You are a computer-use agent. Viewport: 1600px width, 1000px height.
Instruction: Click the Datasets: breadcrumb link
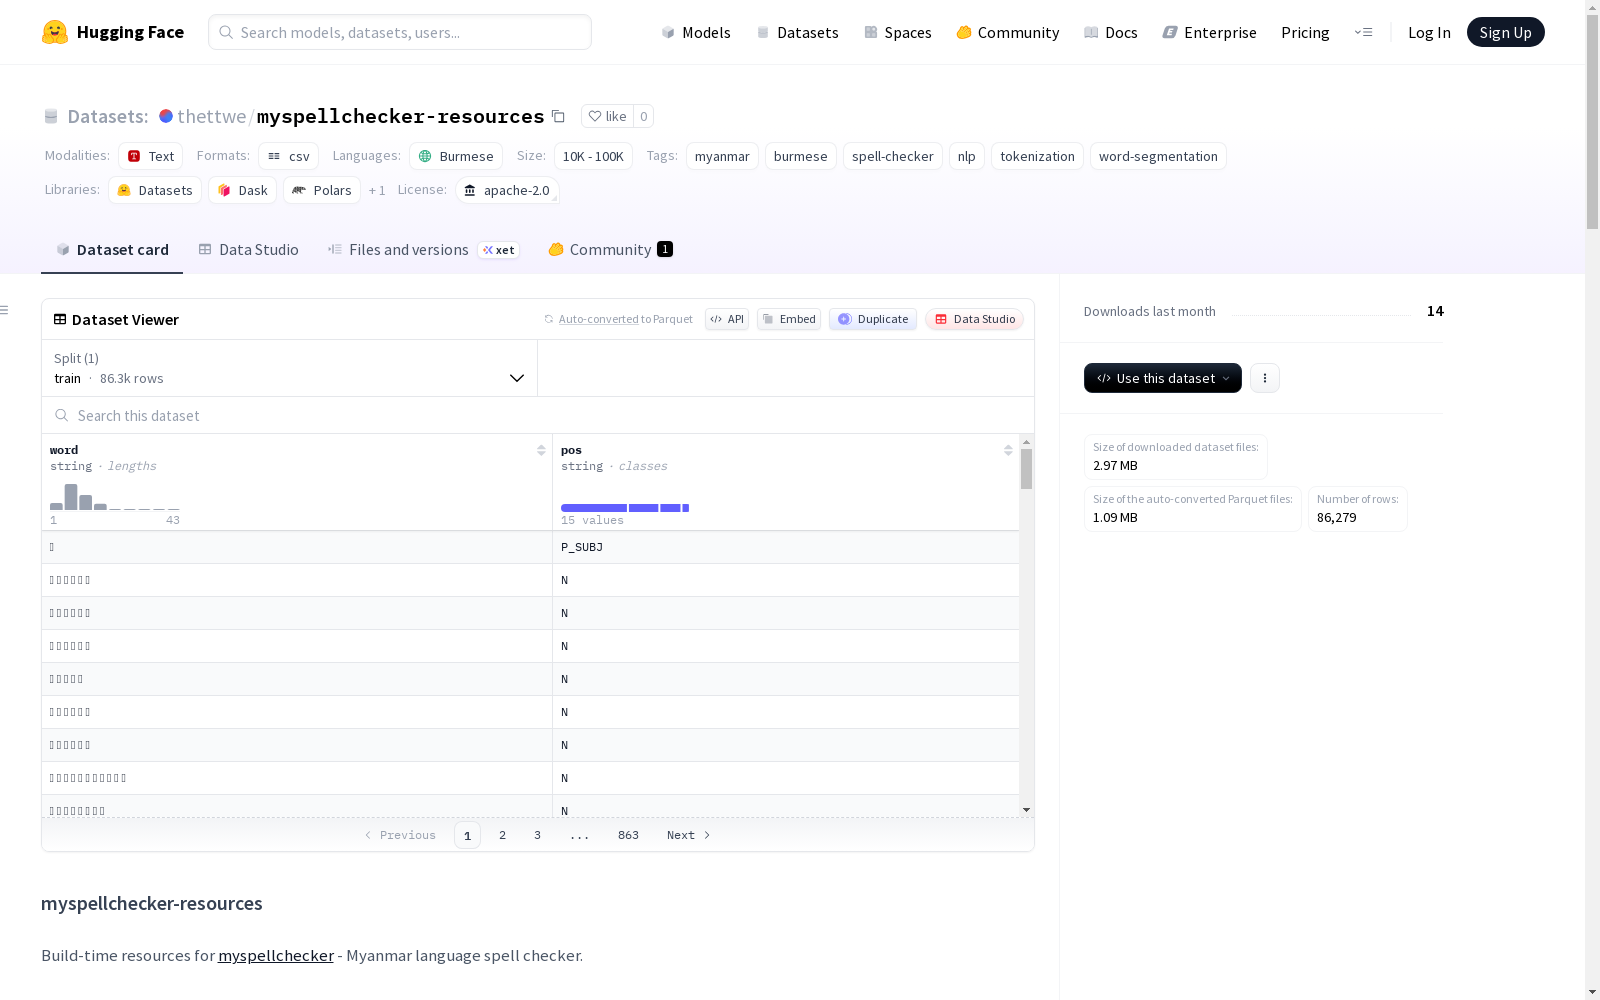(x=107, y=116)
